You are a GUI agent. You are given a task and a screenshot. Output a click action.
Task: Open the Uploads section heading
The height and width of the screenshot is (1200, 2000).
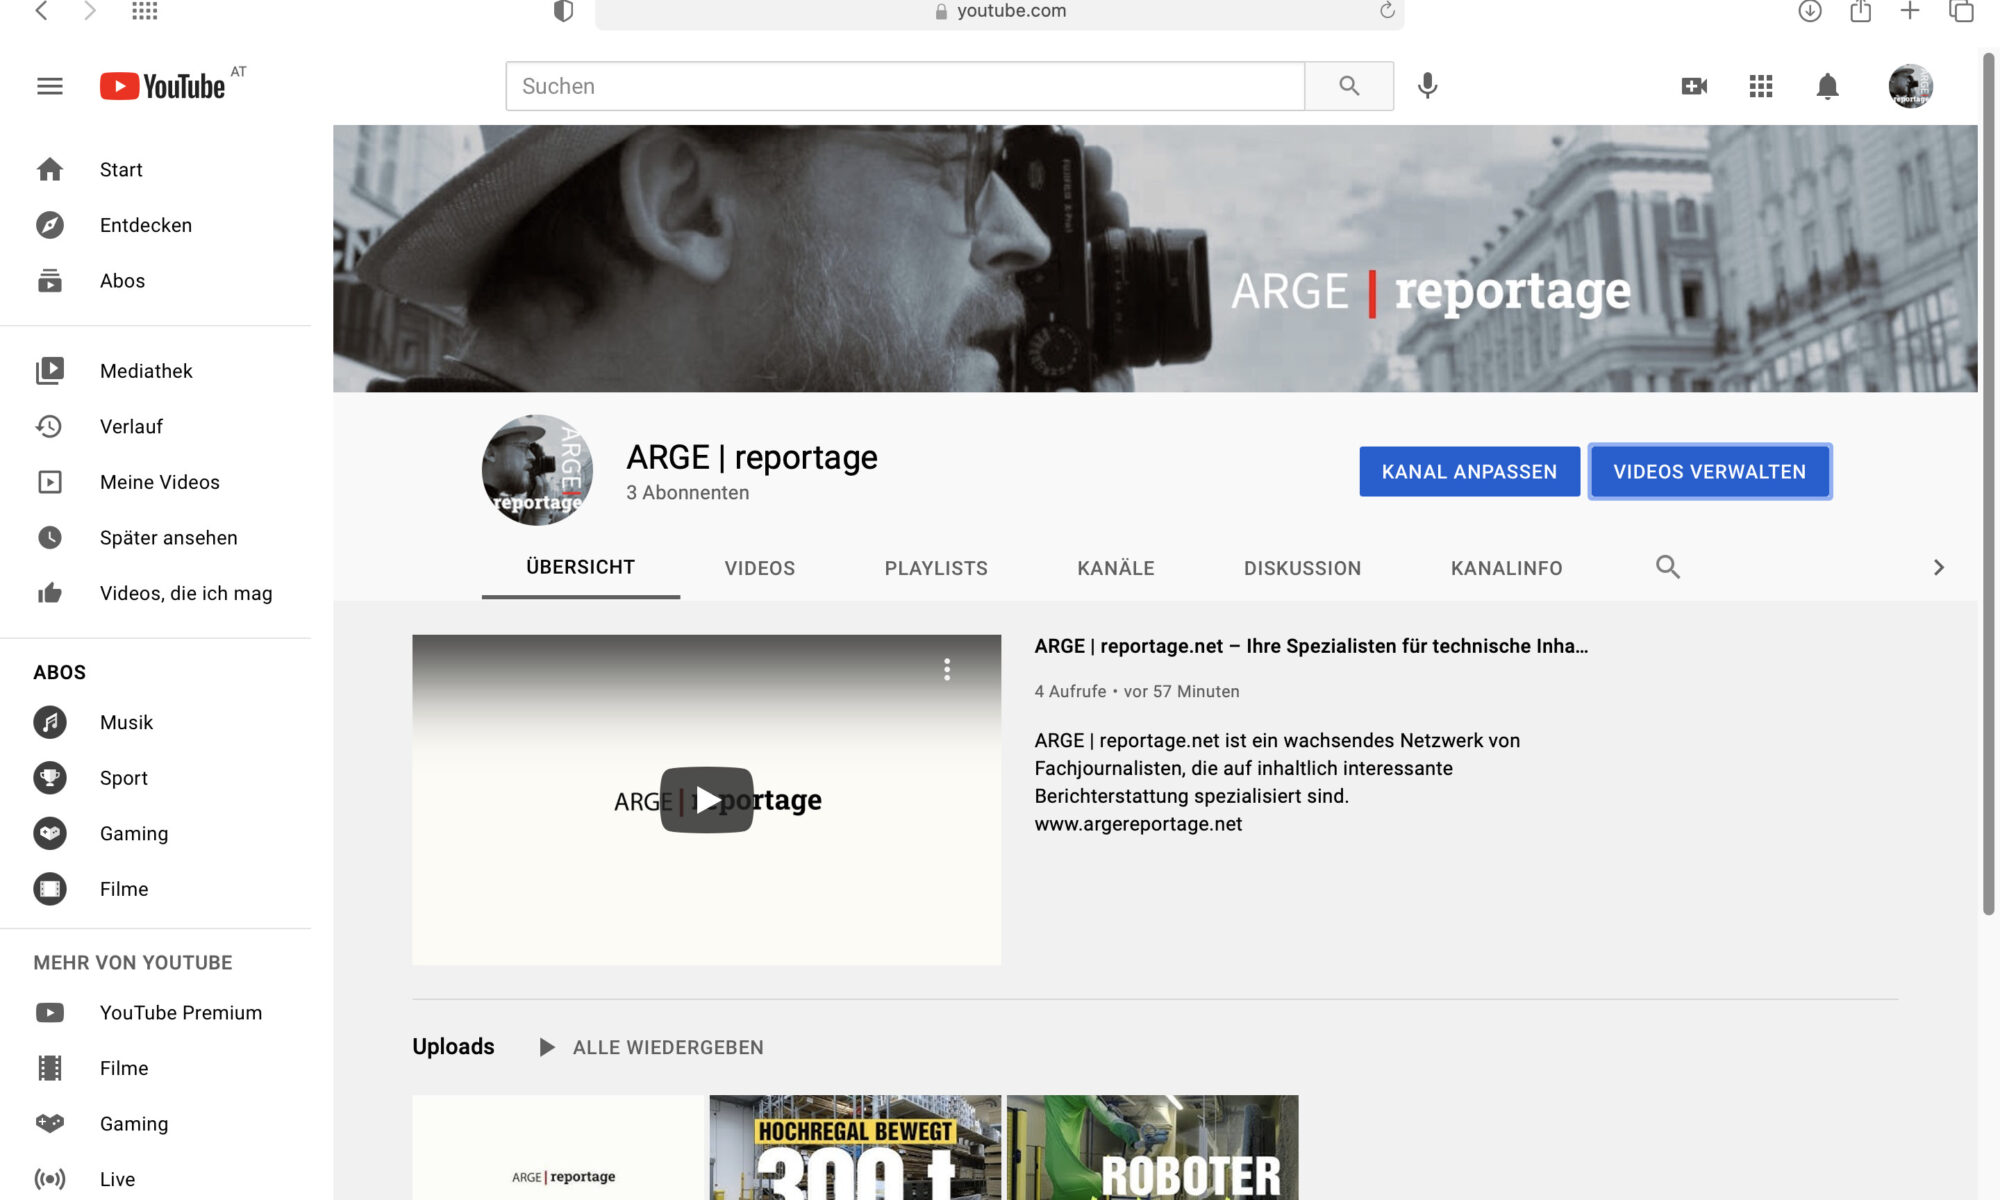point(453,1046)
